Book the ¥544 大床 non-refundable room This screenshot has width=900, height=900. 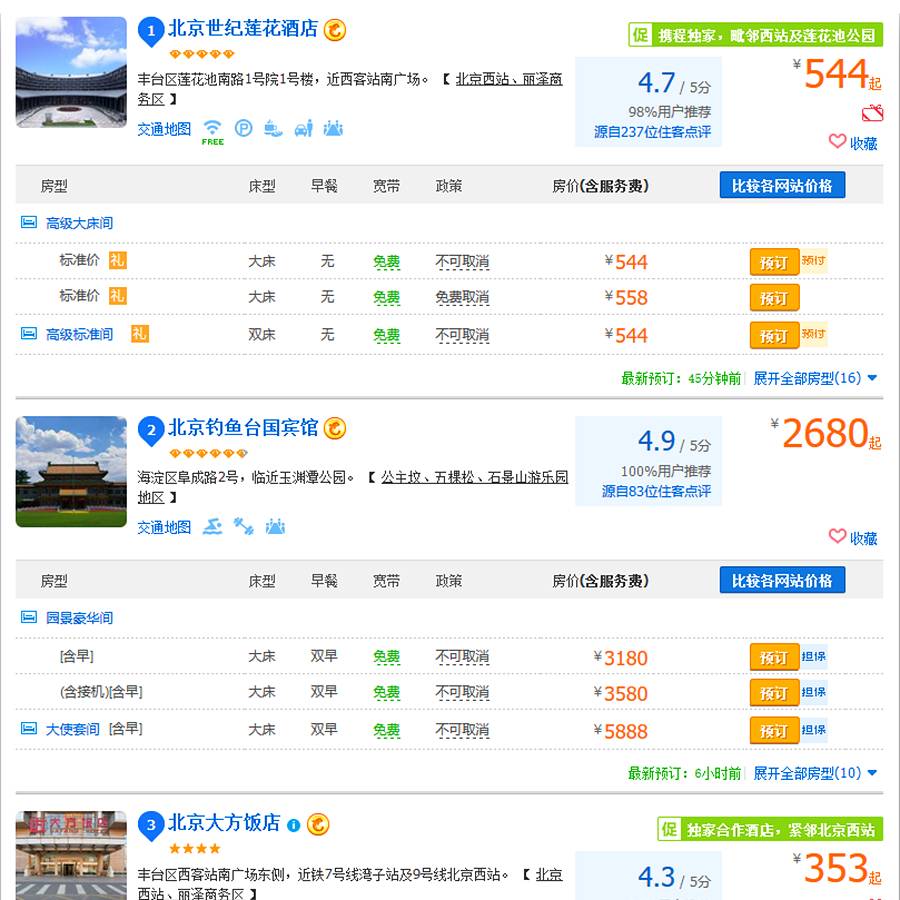tap(774, 262)
